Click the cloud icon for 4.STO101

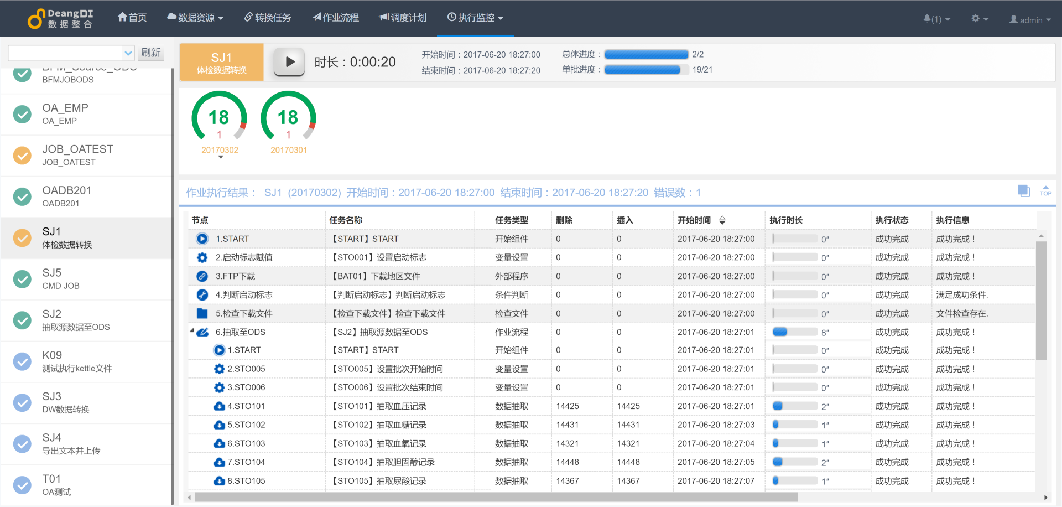(220, 406)
